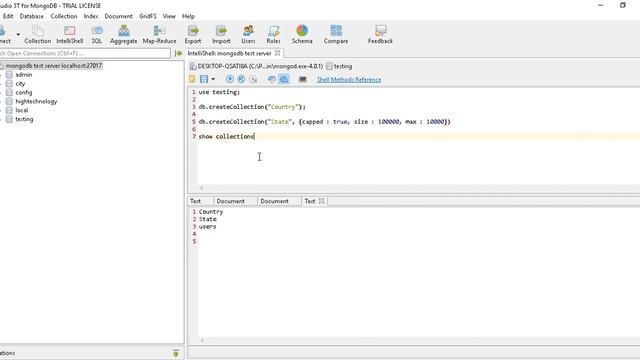Open the Roles manager
This screenshot has width=640, height=360.
(273, 34)
